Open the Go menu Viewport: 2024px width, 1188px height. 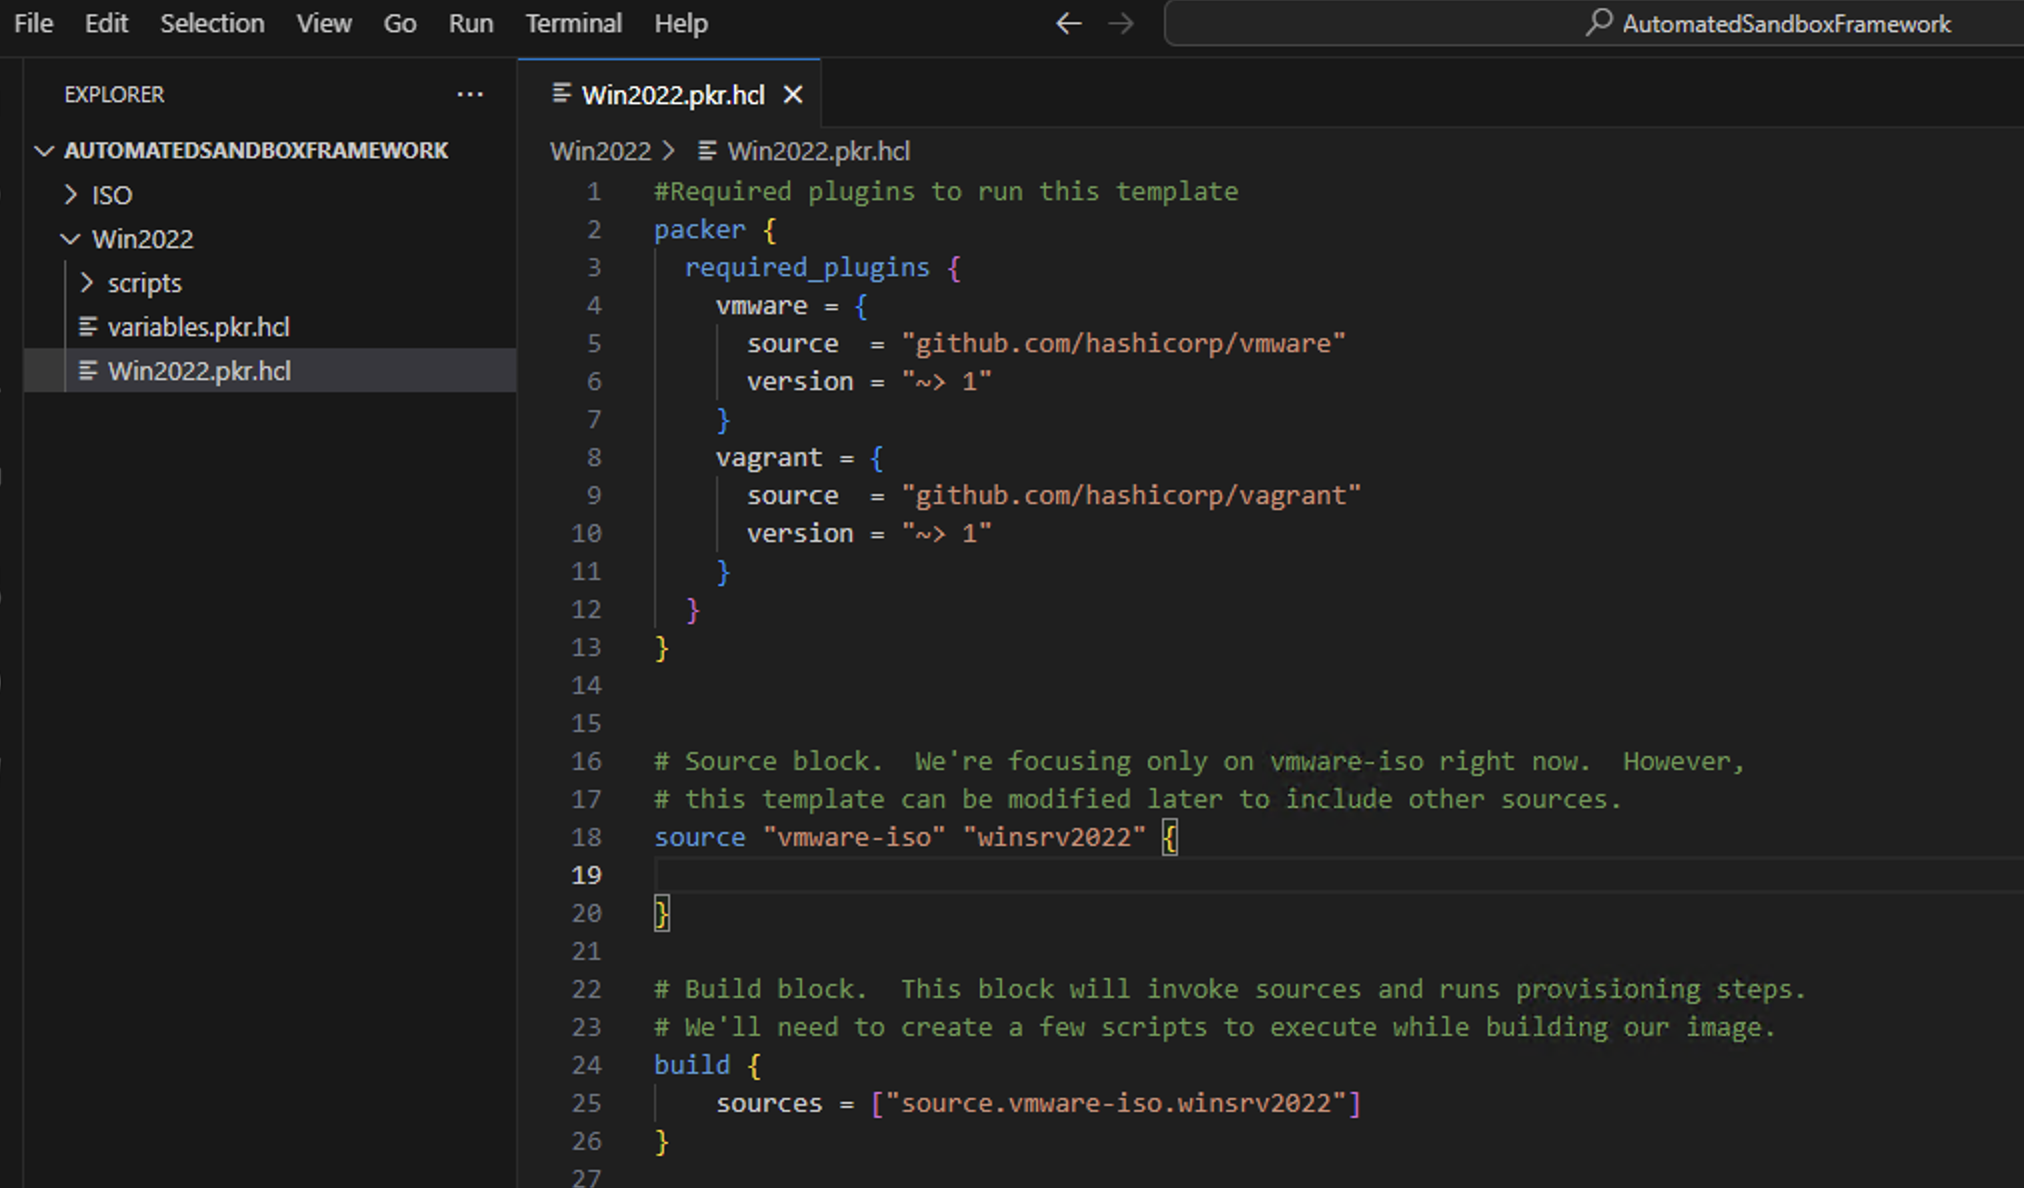coord(400,23)
